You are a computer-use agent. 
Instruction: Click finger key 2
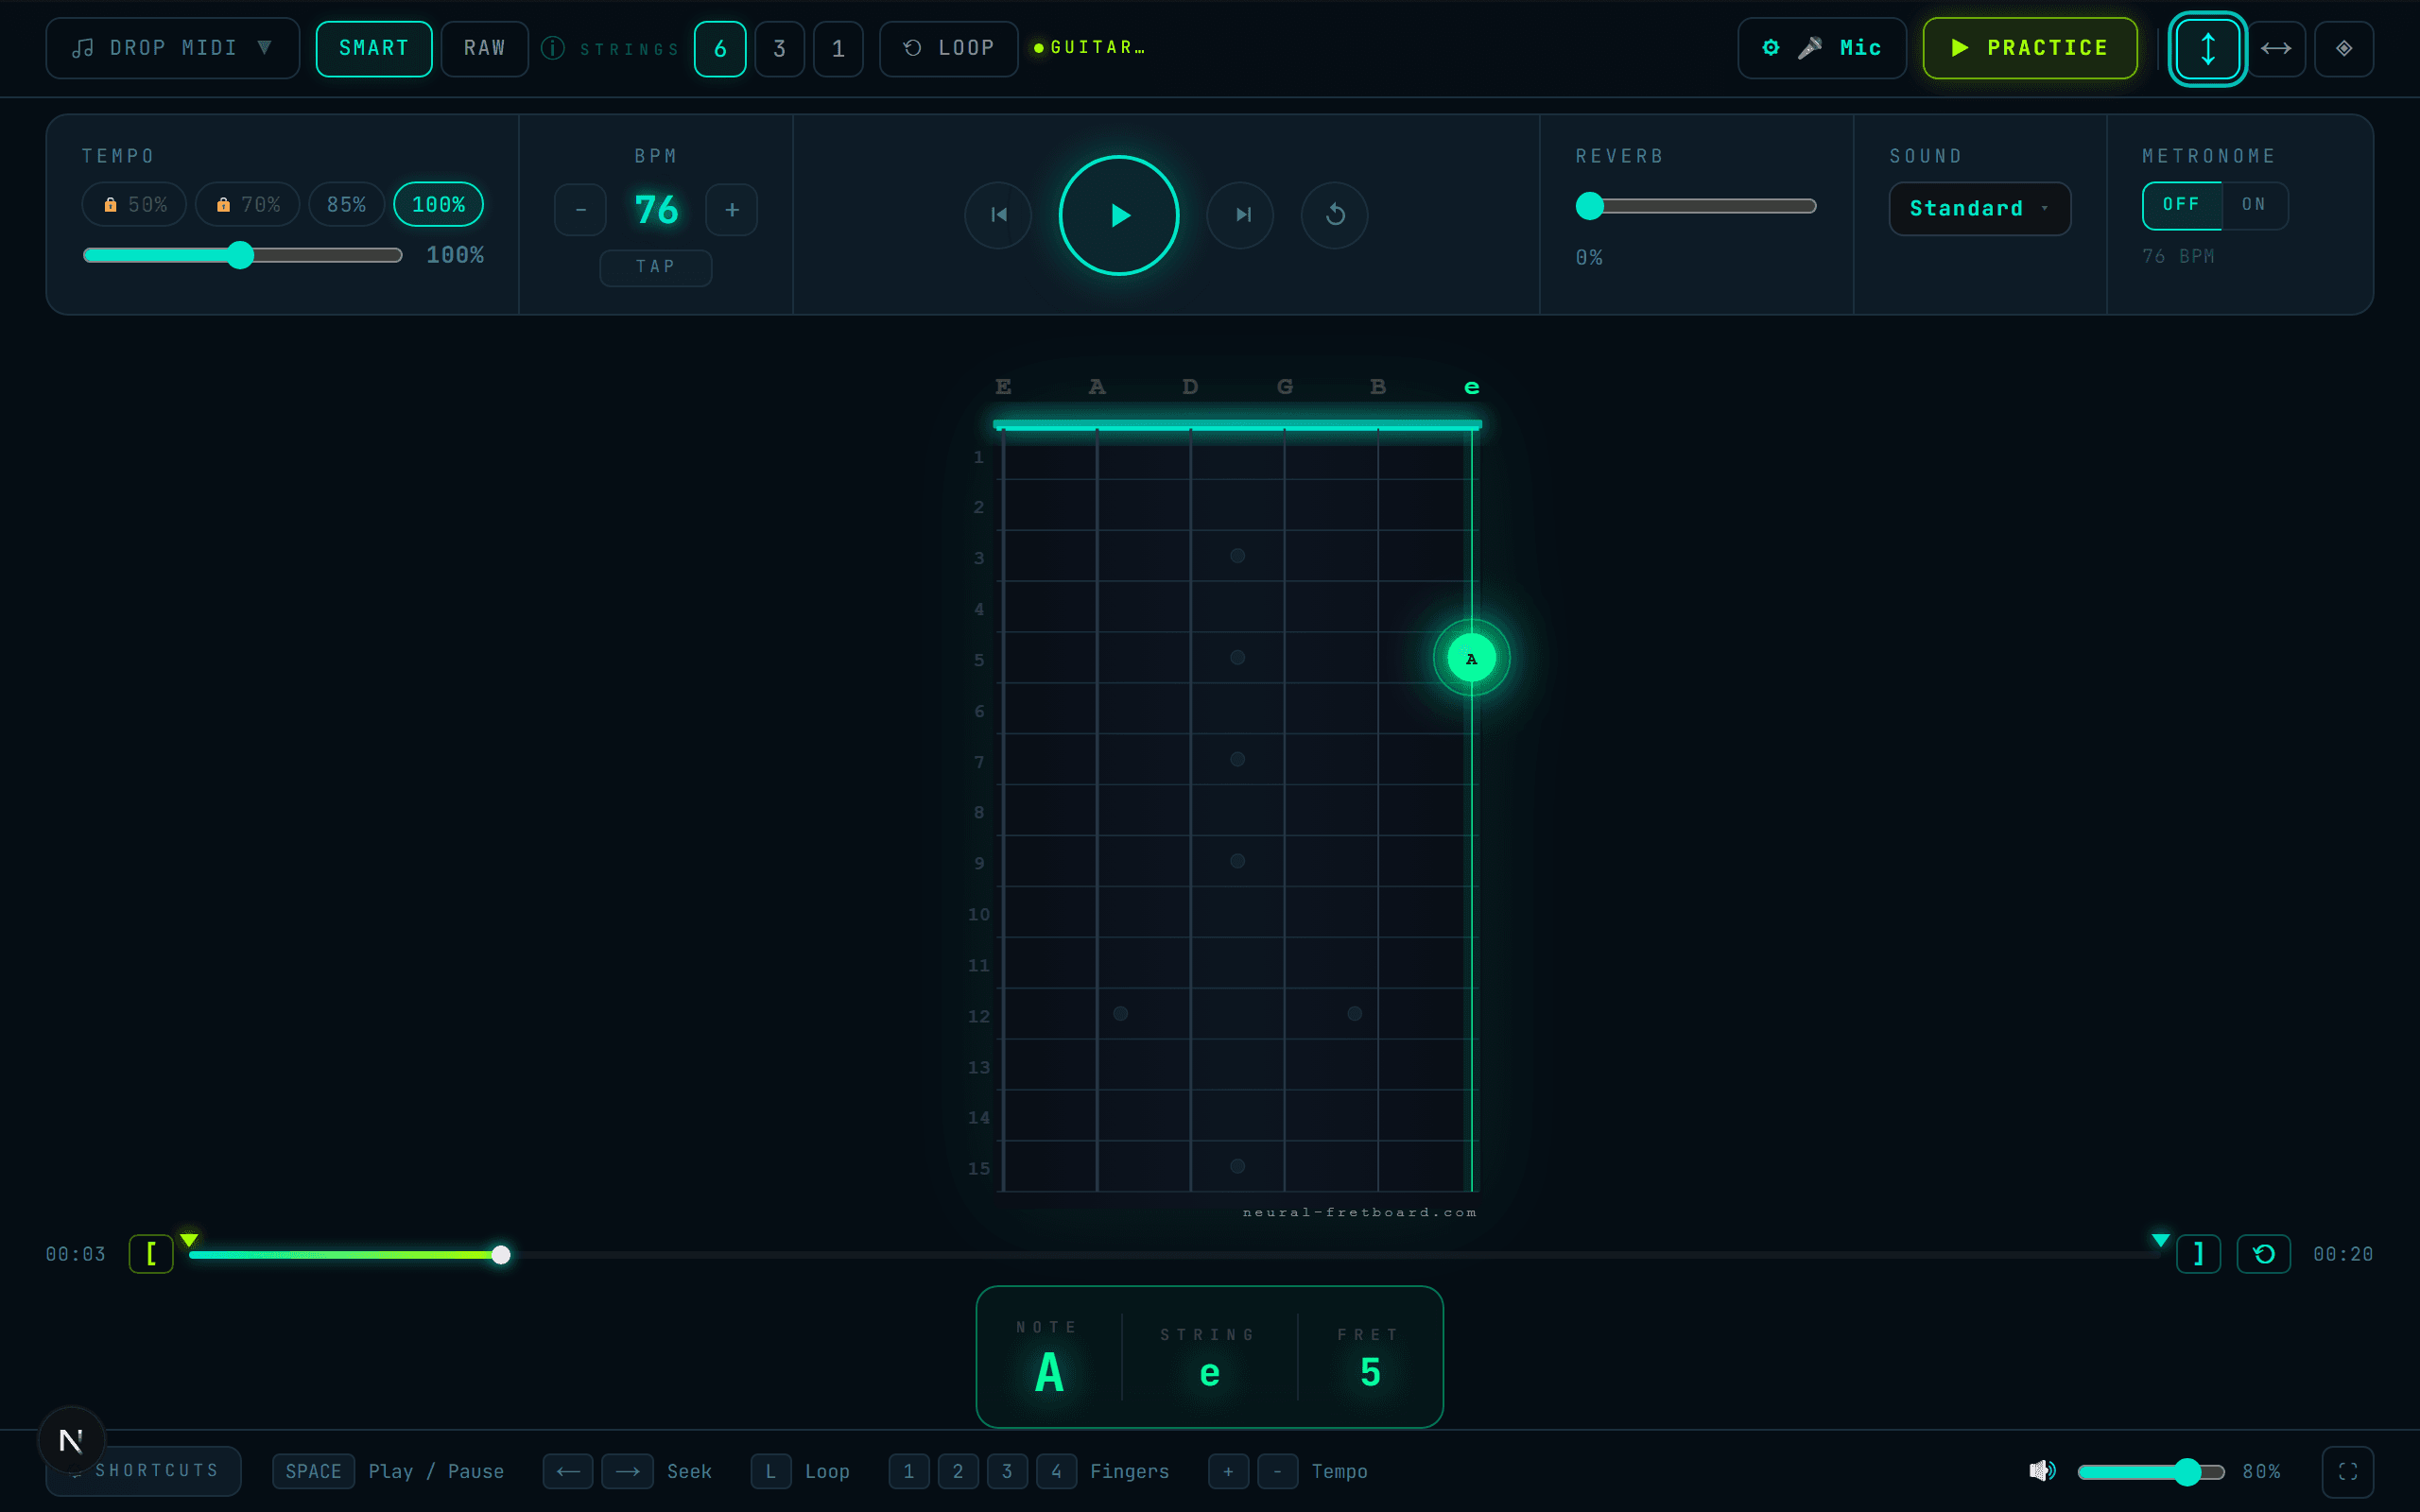958,1472
